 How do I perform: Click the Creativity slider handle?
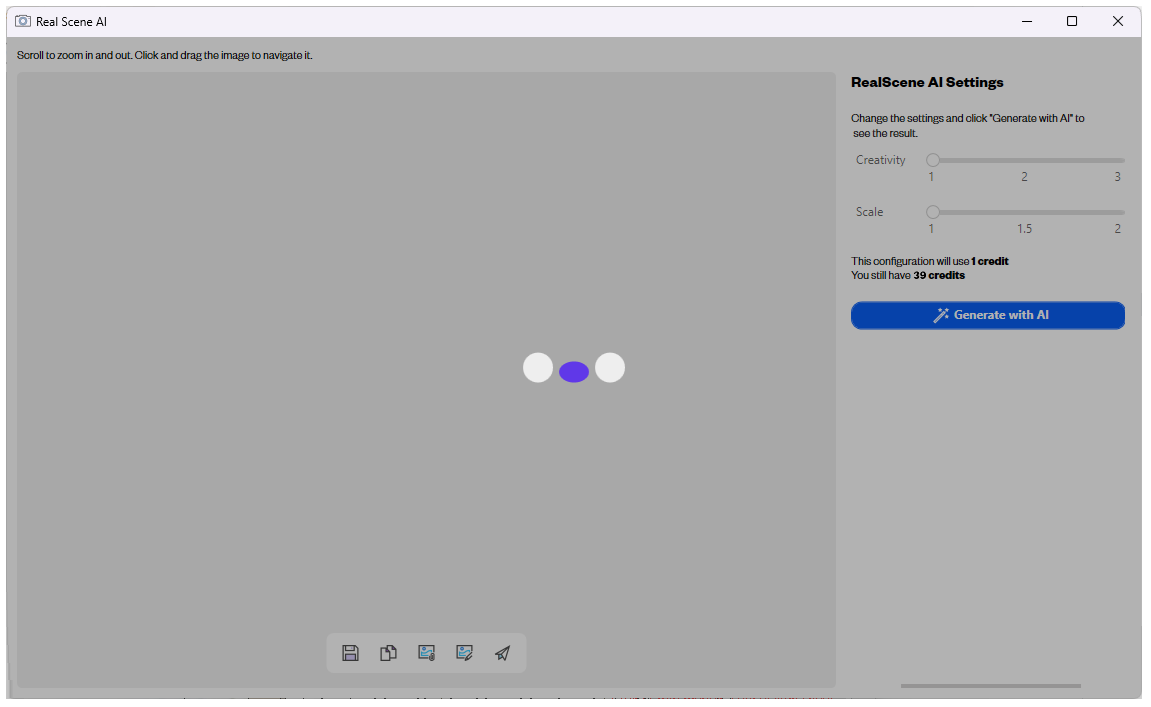(x=932, y=160)
